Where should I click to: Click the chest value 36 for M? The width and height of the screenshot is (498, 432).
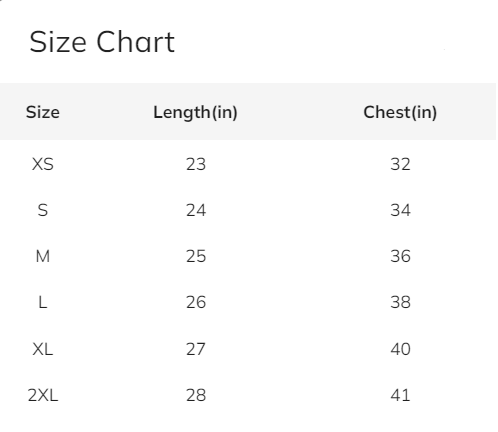coord(400,256)
